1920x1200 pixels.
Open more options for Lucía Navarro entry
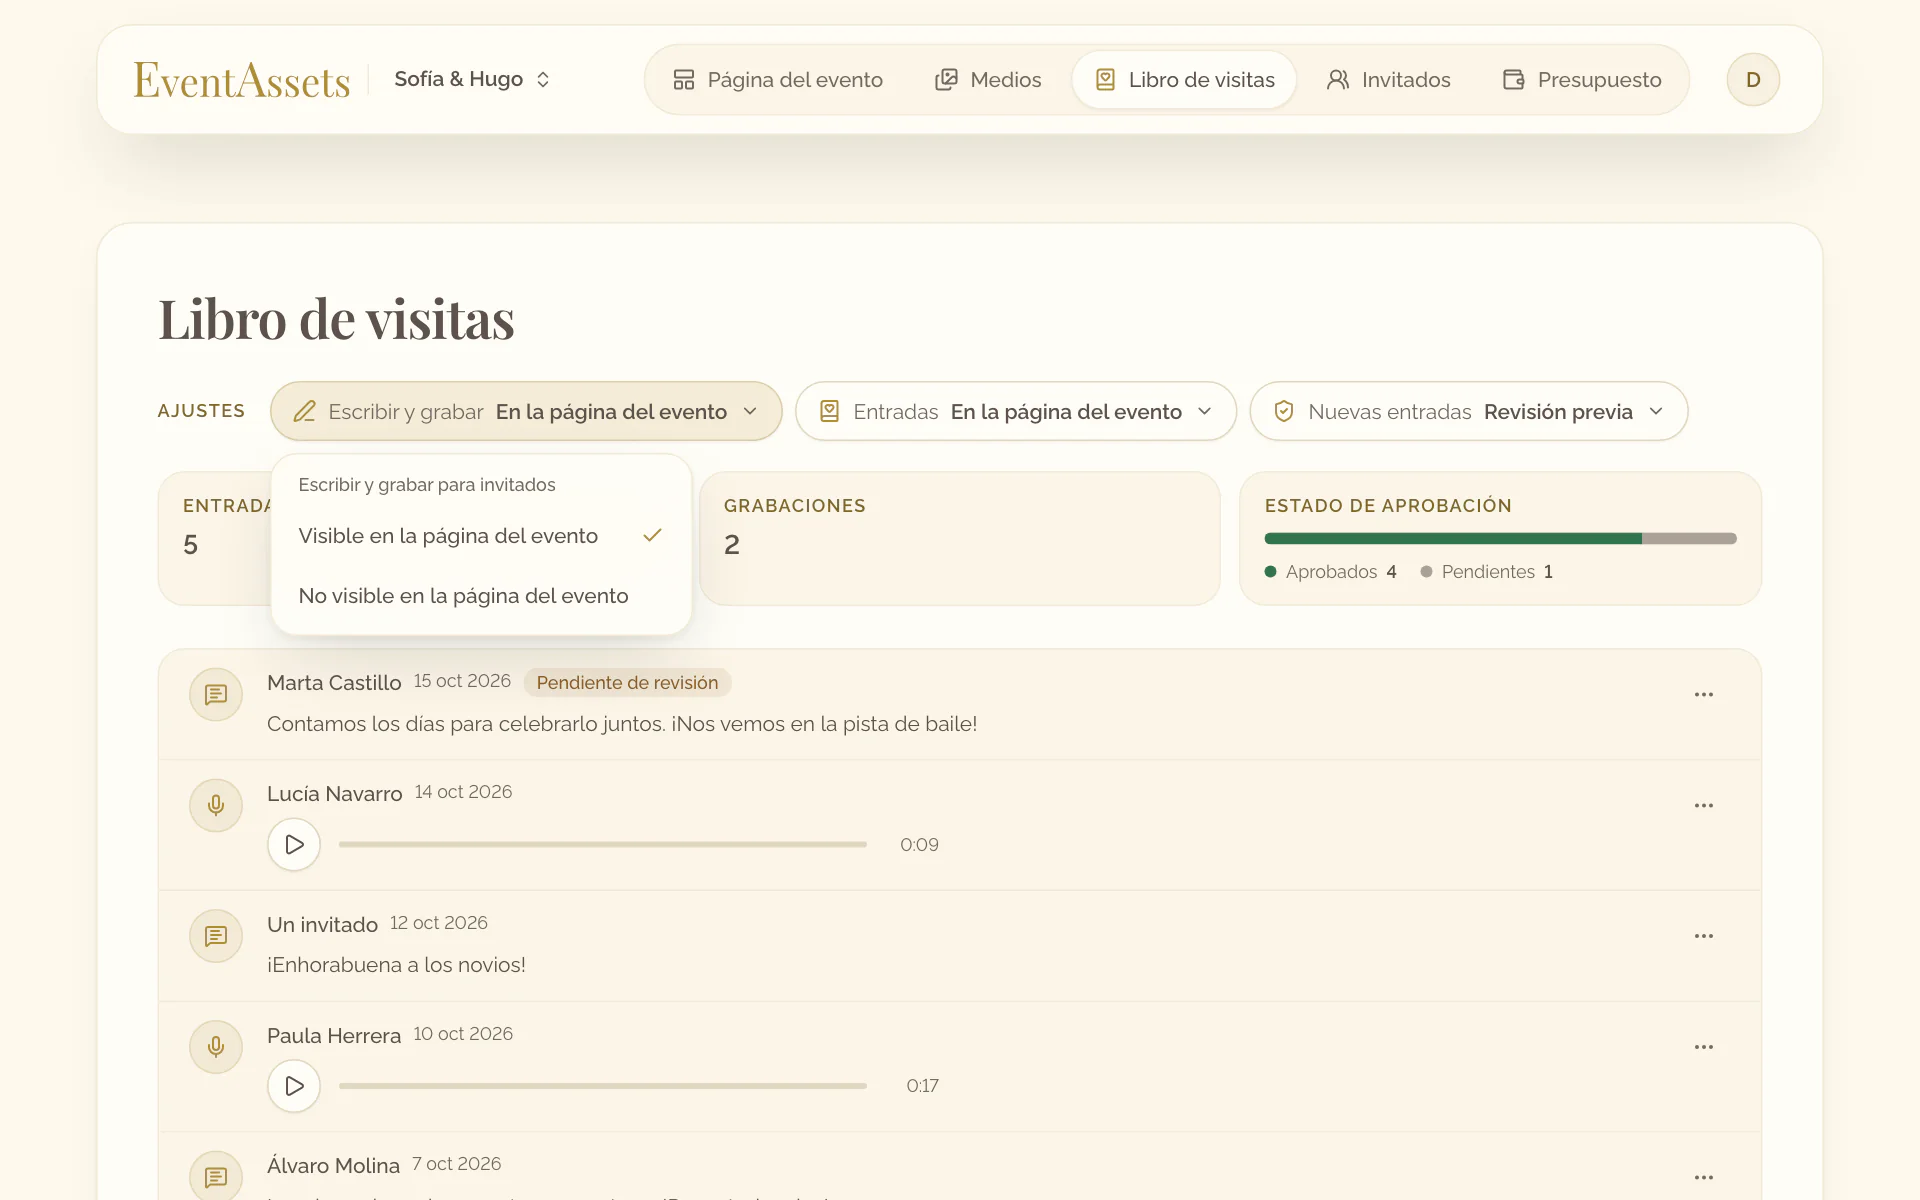(1704, 805)
